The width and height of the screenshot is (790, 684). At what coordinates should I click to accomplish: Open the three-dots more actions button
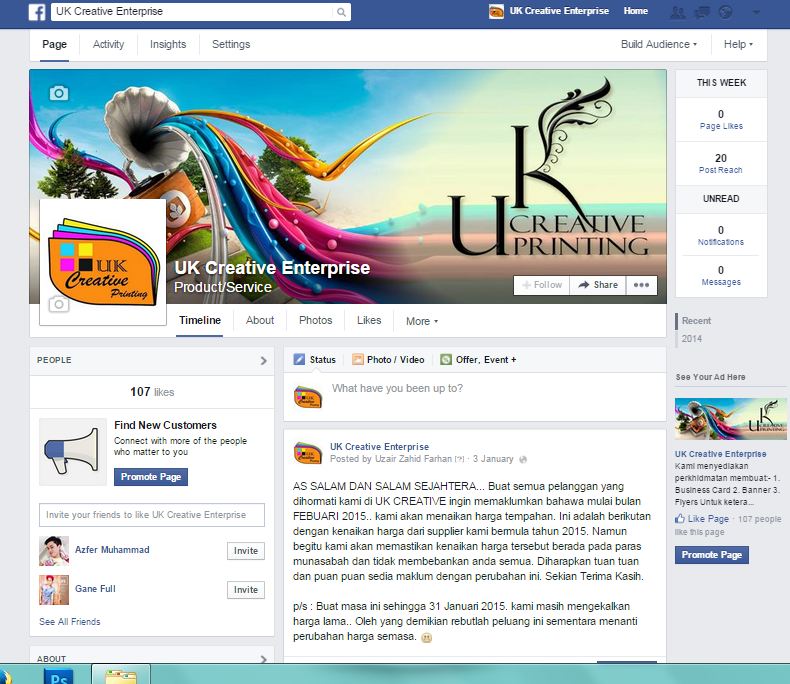(x=641, y=285)
